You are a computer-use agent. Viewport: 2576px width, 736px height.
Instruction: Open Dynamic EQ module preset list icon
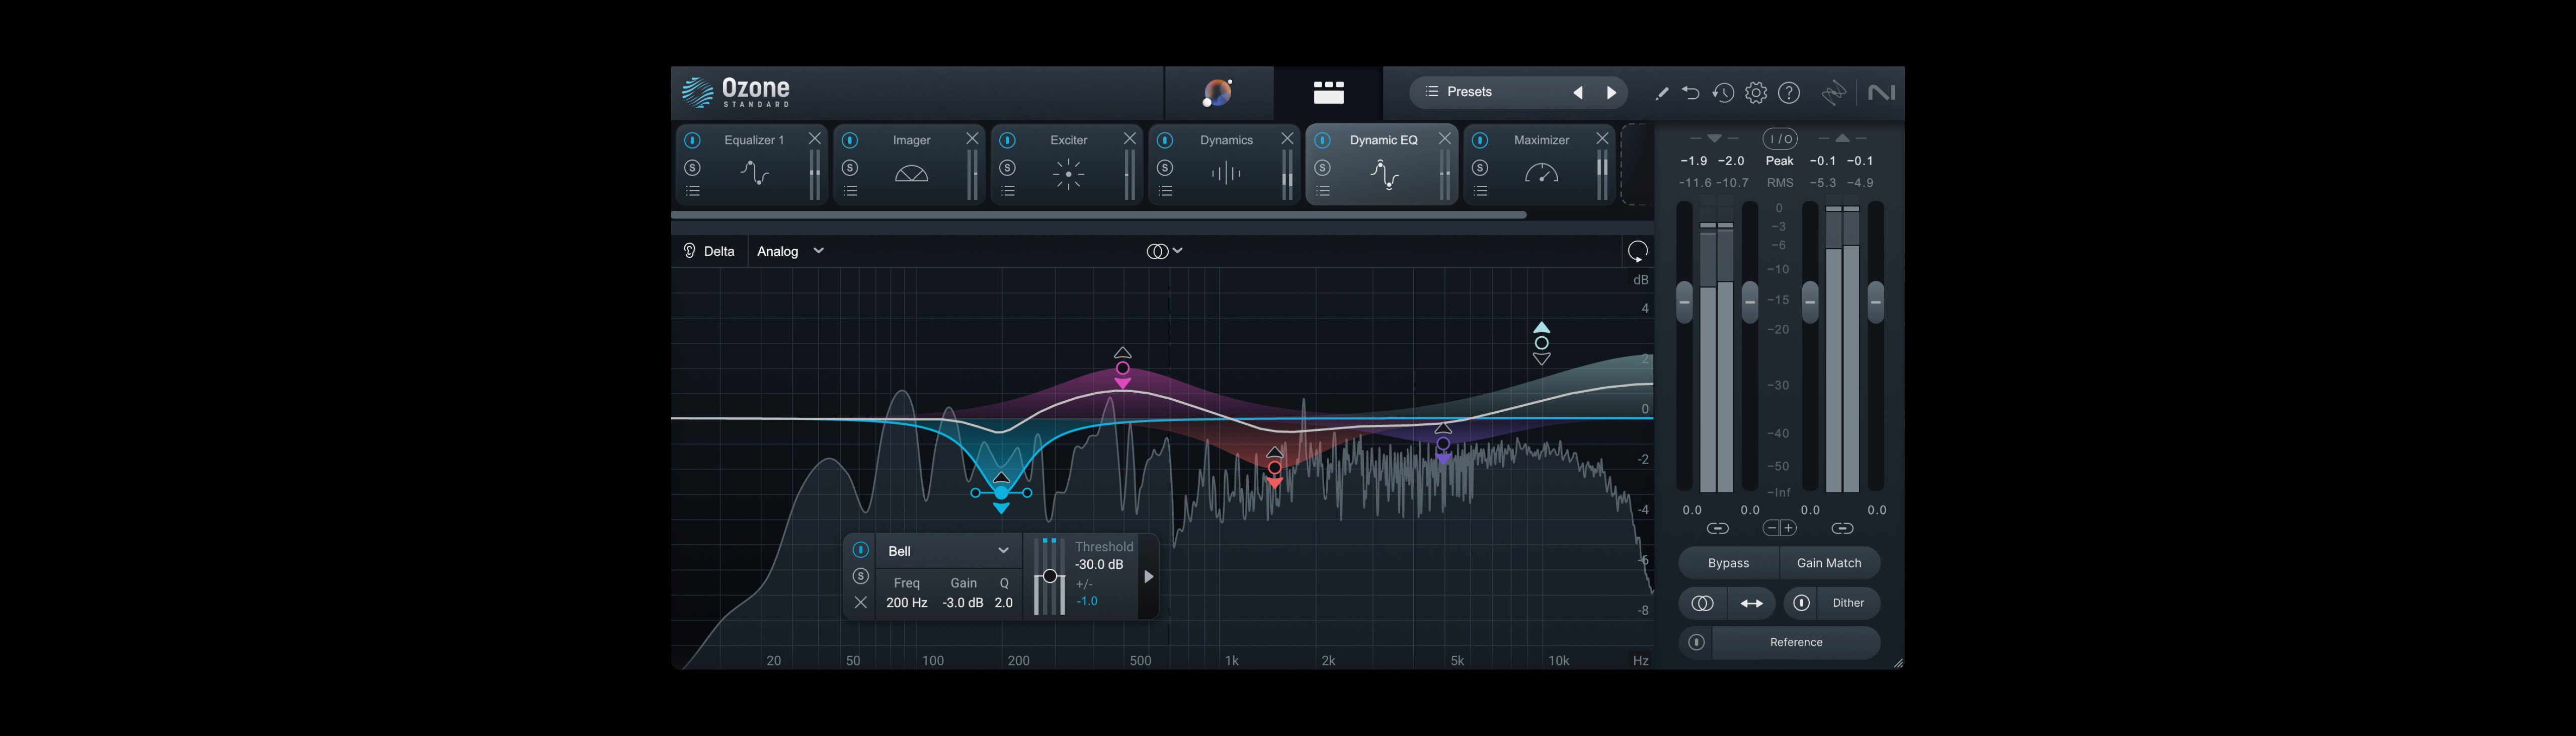pos(1323,191)
